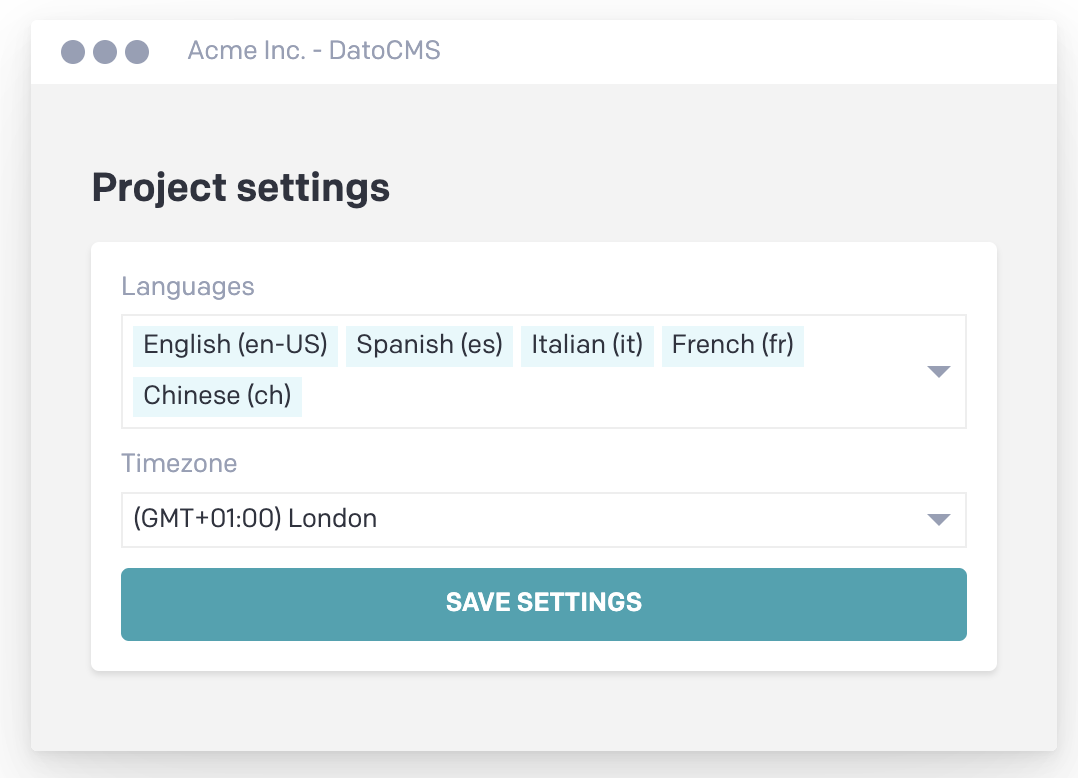Open the Timezone dropdown
Viewport: 1078px width, 778px height.
[938, 519]
